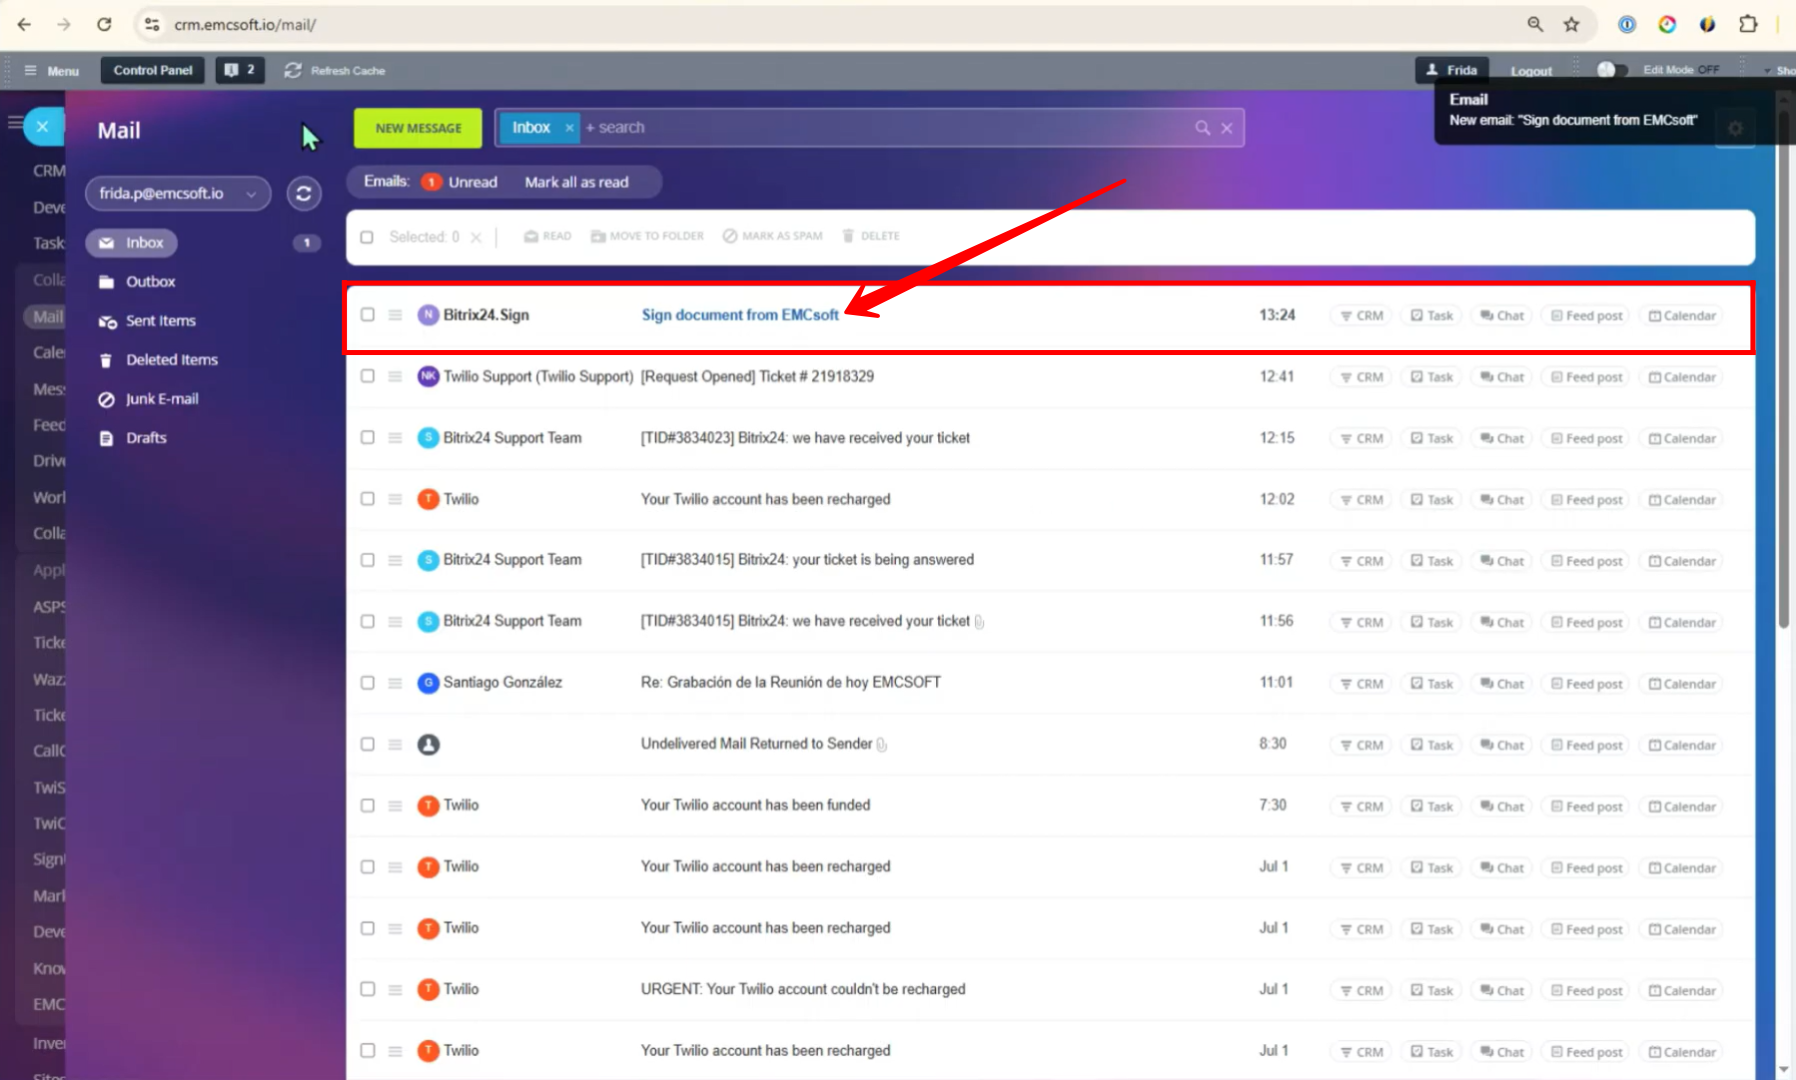Screen dimensions: 1796x1080
Task: Click the Santiago González sender avatar
Action: (428, 683)
